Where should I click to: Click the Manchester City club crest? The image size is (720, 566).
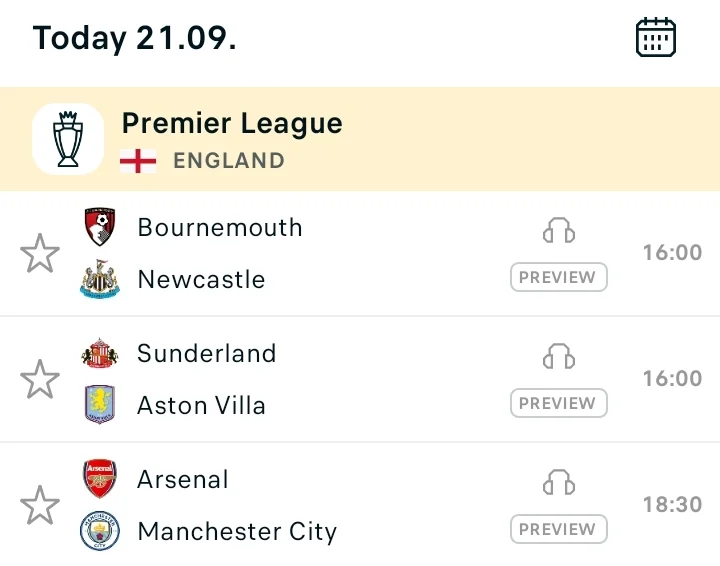point(100,531)
